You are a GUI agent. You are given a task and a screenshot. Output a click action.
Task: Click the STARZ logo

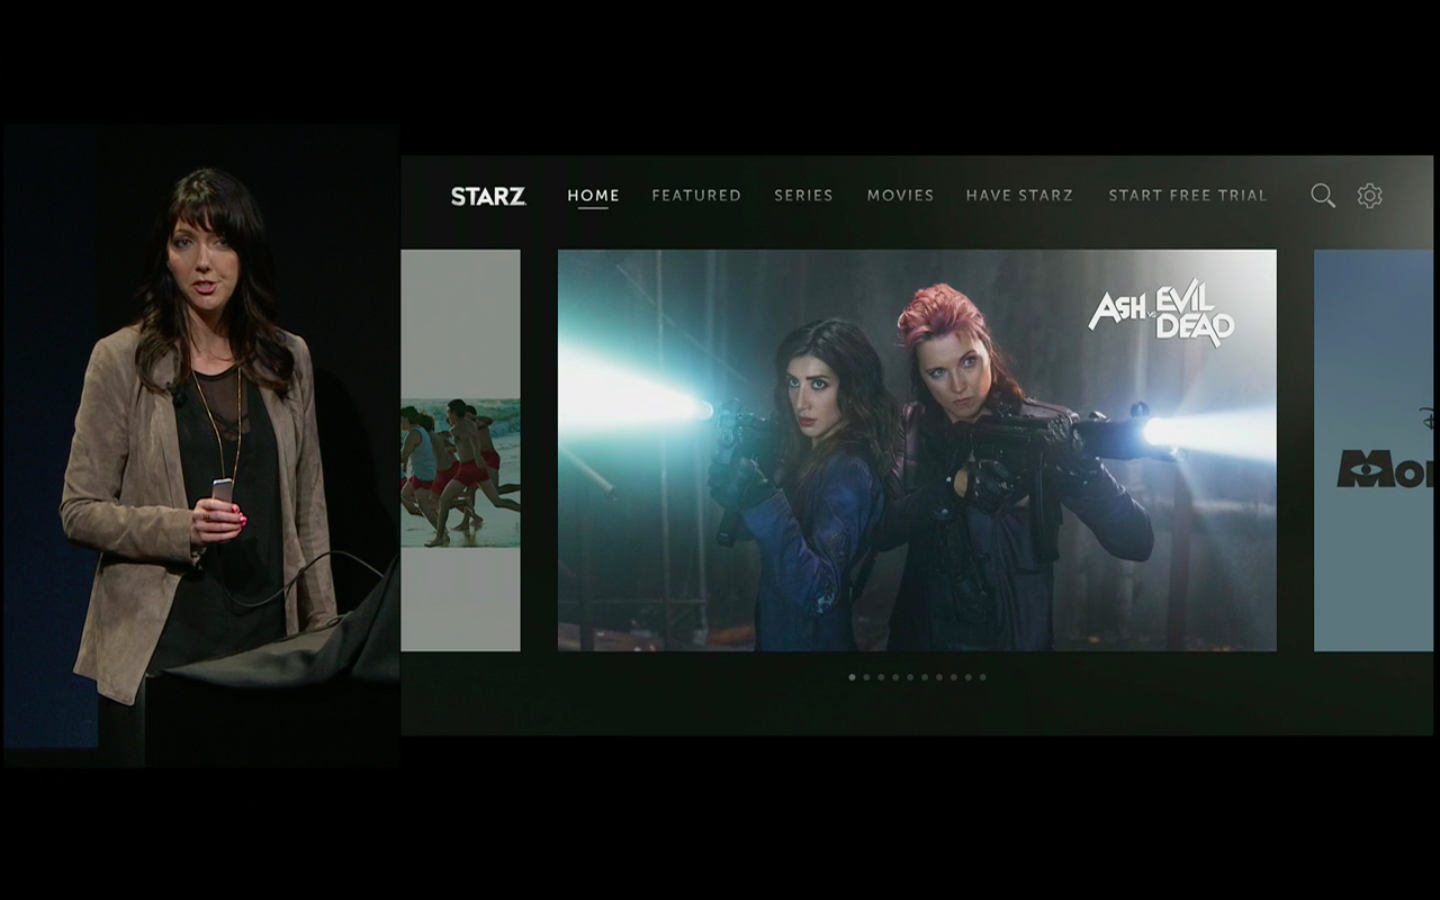point(488,196)
